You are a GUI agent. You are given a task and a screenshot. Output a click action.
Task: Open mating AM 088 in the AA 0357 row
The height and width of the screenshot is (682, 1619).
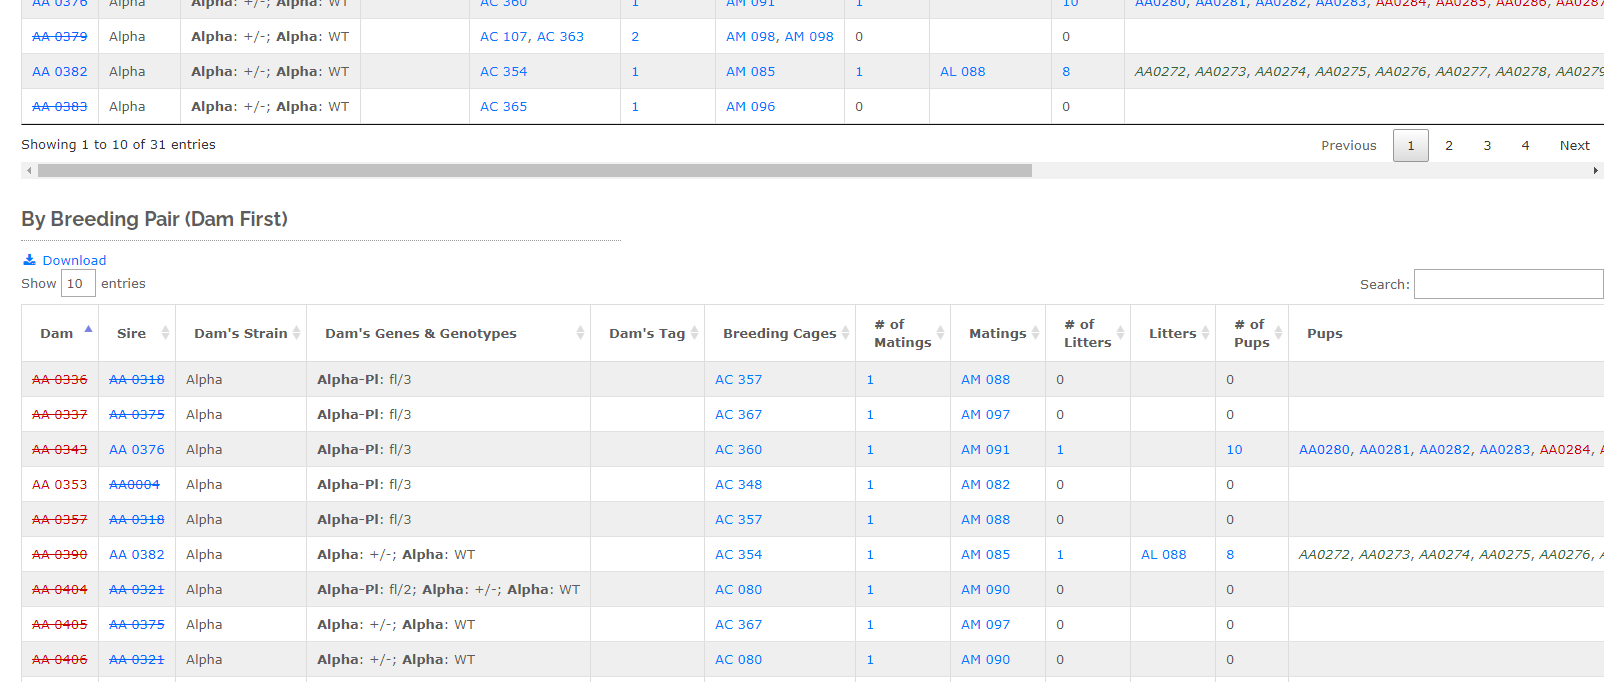tap(985, 519)
